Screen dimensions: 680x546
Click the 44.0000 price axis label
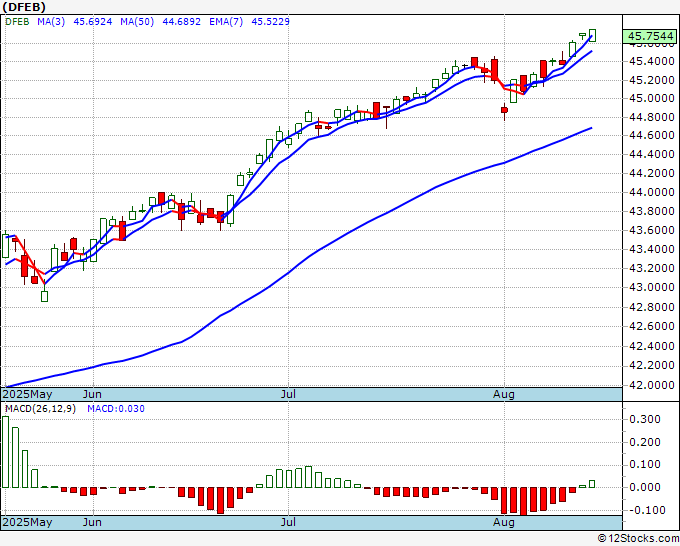pos(652,192)
